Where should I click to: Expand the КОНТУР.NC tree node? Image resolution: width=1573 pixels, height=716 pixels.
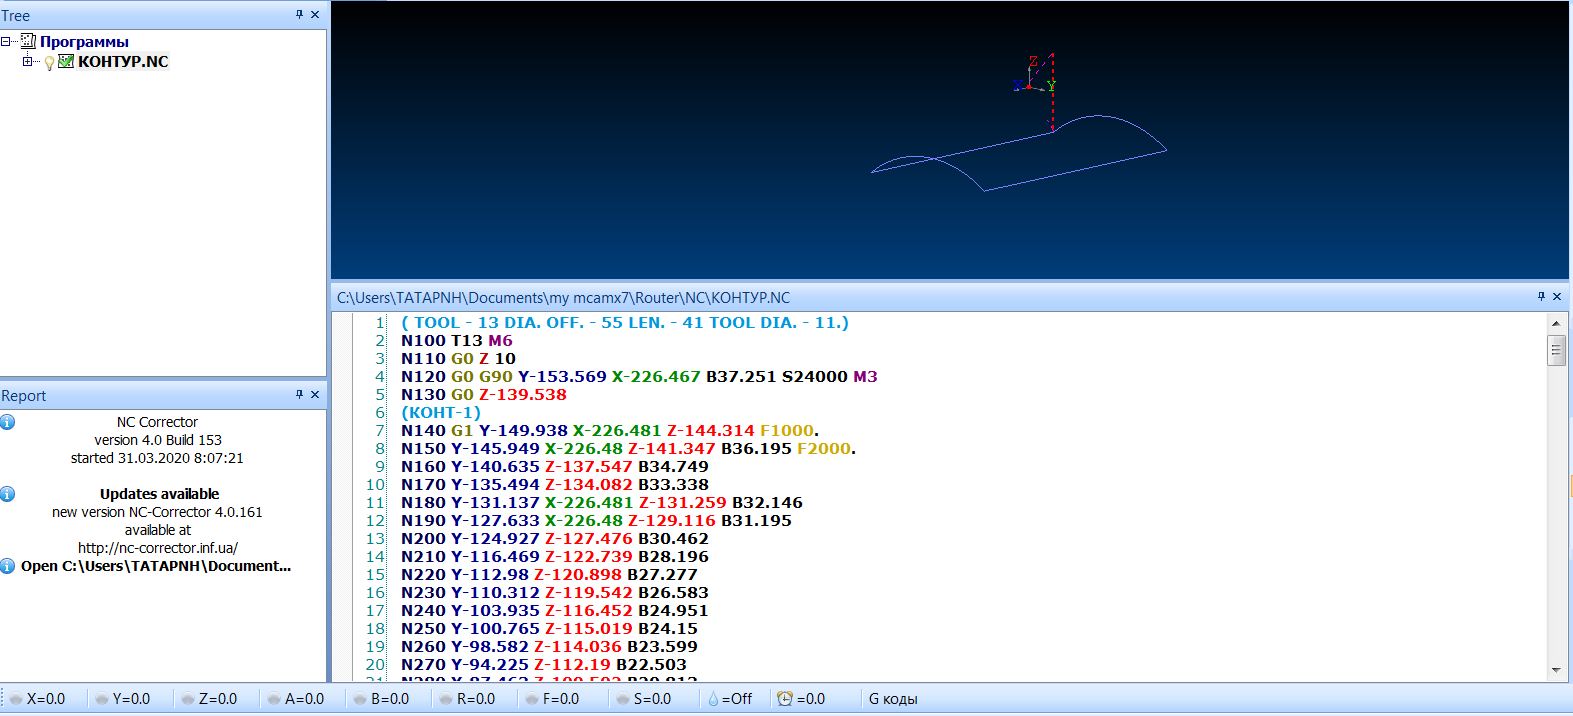[28, 61]
